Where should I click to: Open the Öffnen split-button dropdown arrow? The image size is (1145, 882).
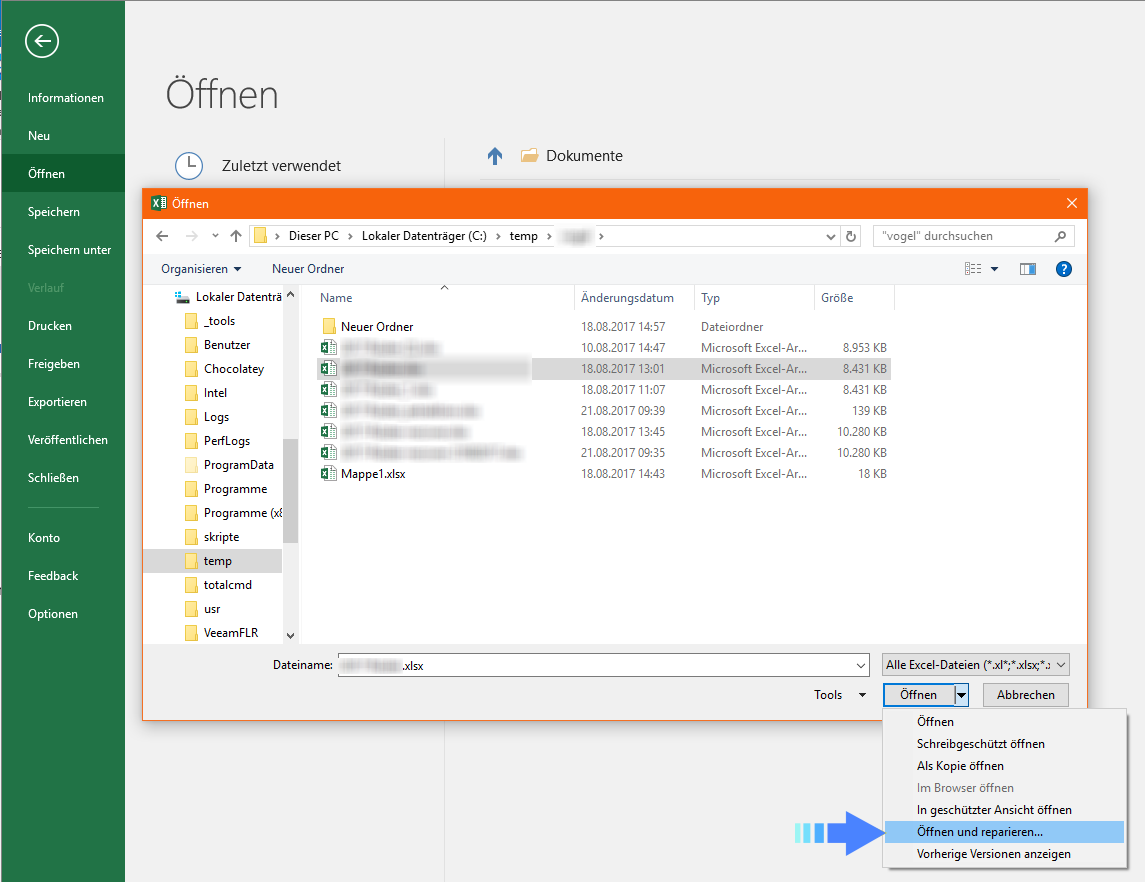click(960, 694)
